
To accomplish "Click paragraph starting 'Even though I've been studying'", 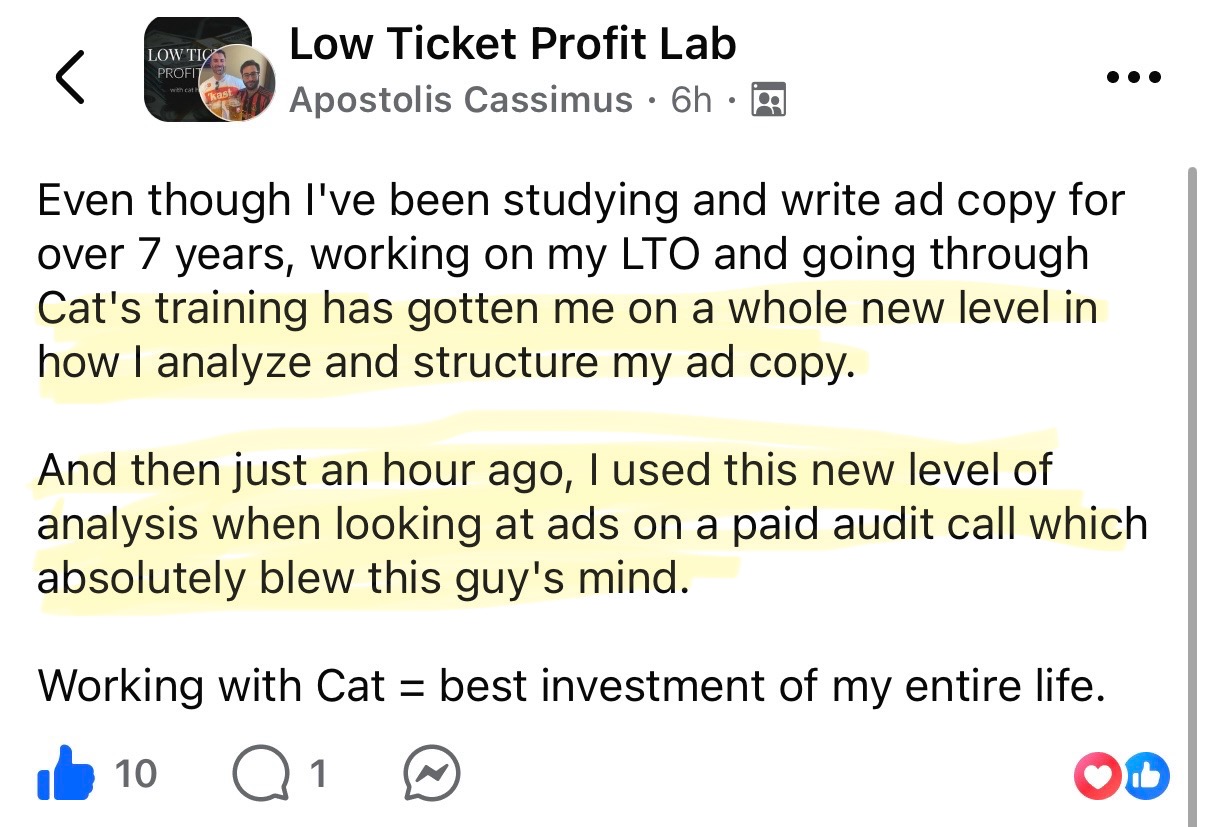I will (581, 282).
